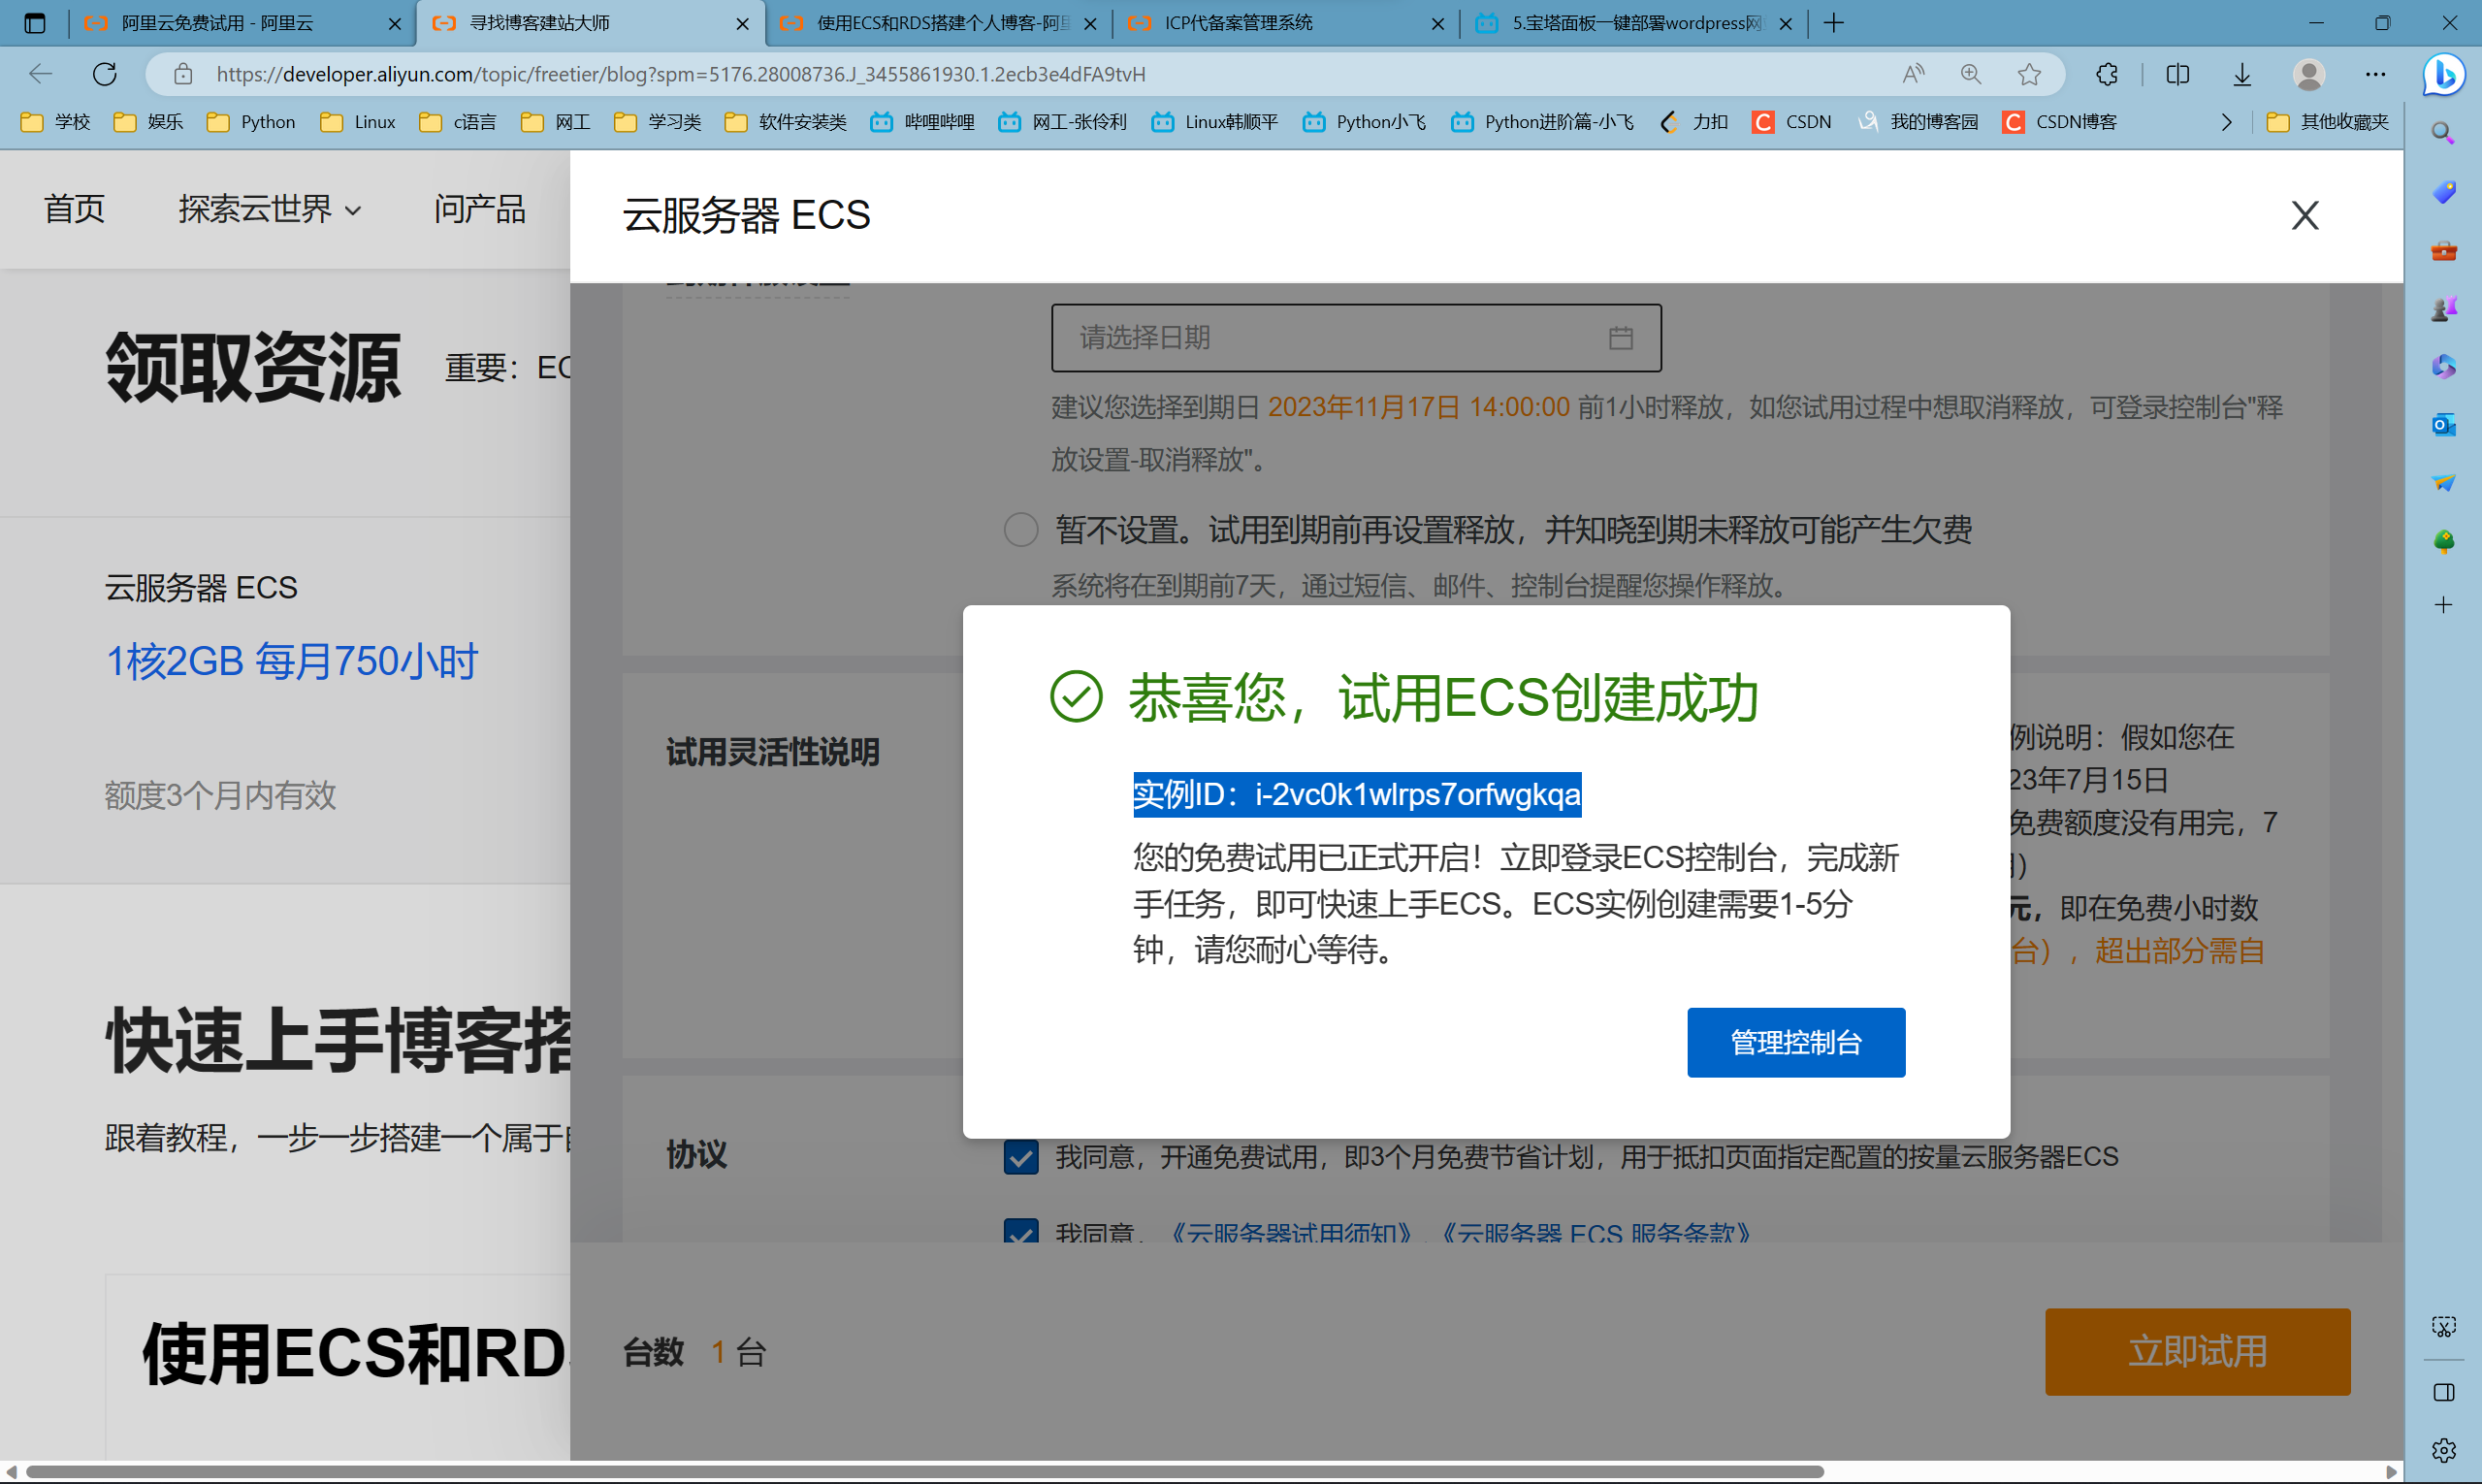
Task: Toggle the 云服务器试用须知 agreement checkbox
Action: (1020, 1232)
